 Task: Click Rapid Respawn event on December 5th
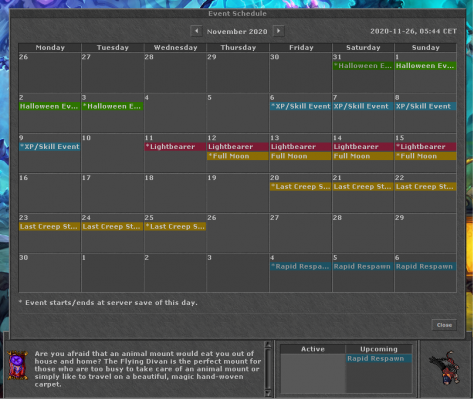click(x=363, y=266)
